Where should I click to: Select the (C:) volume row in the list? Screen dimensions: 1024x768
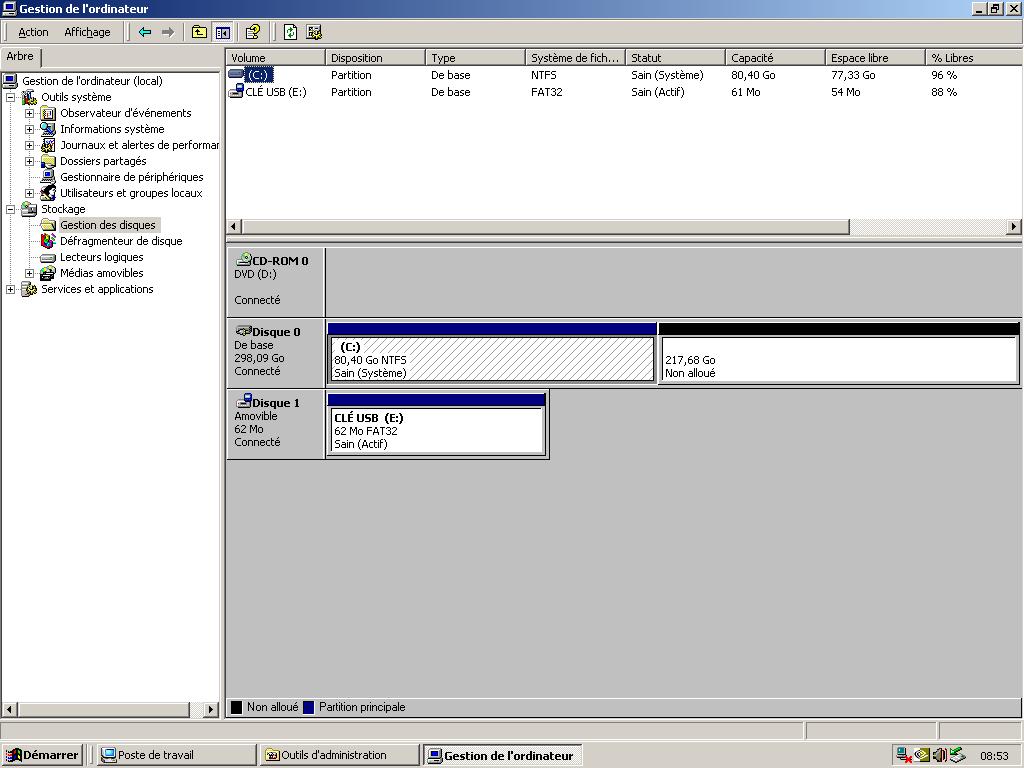(x=623, y=75)
